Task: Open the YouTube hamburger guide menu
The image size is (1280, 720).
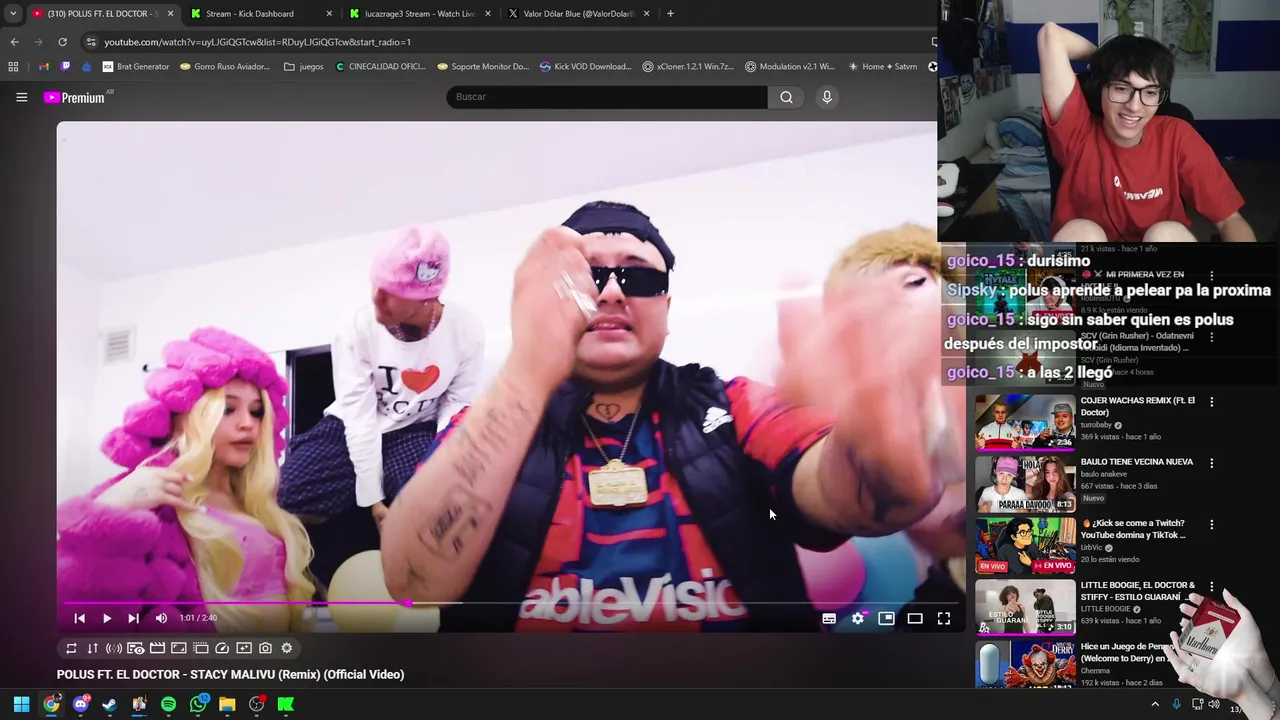Action: pyautogui.click(x=21, y=97)
